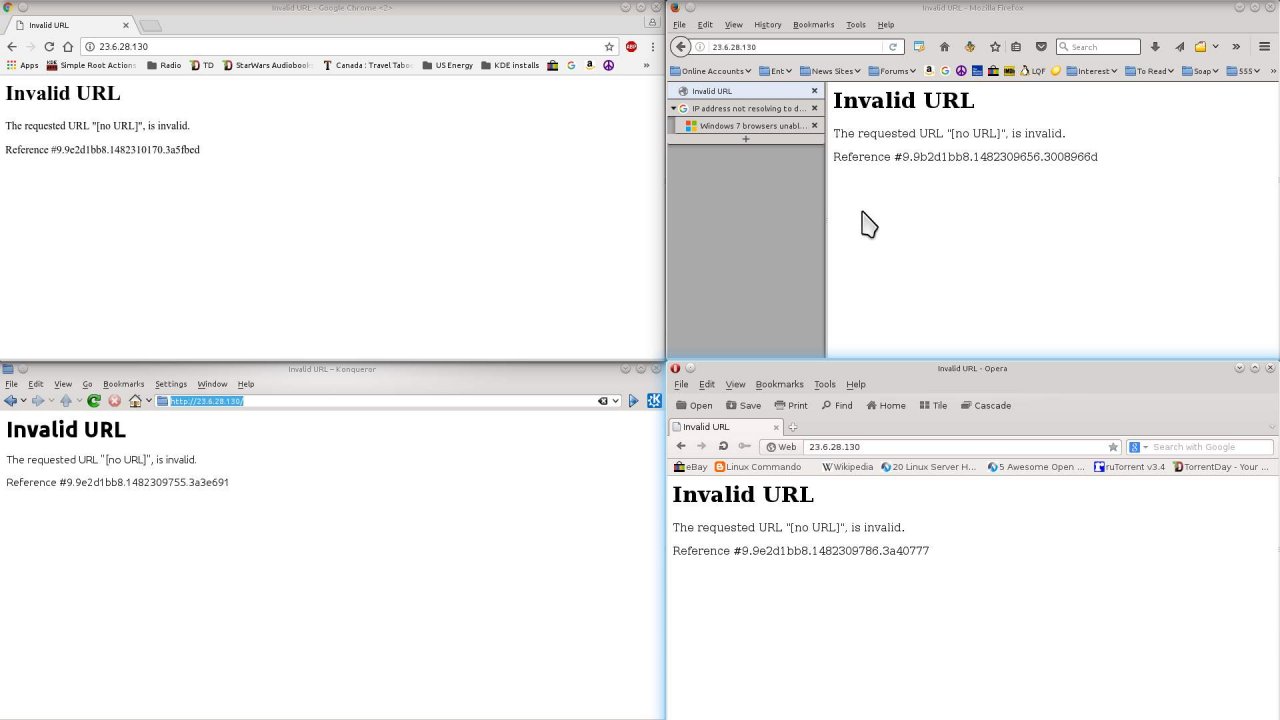Click the Opera Cascade button
Image resolution: width=1280 pixels, height=720 pixels.
[x=985, y=406]
